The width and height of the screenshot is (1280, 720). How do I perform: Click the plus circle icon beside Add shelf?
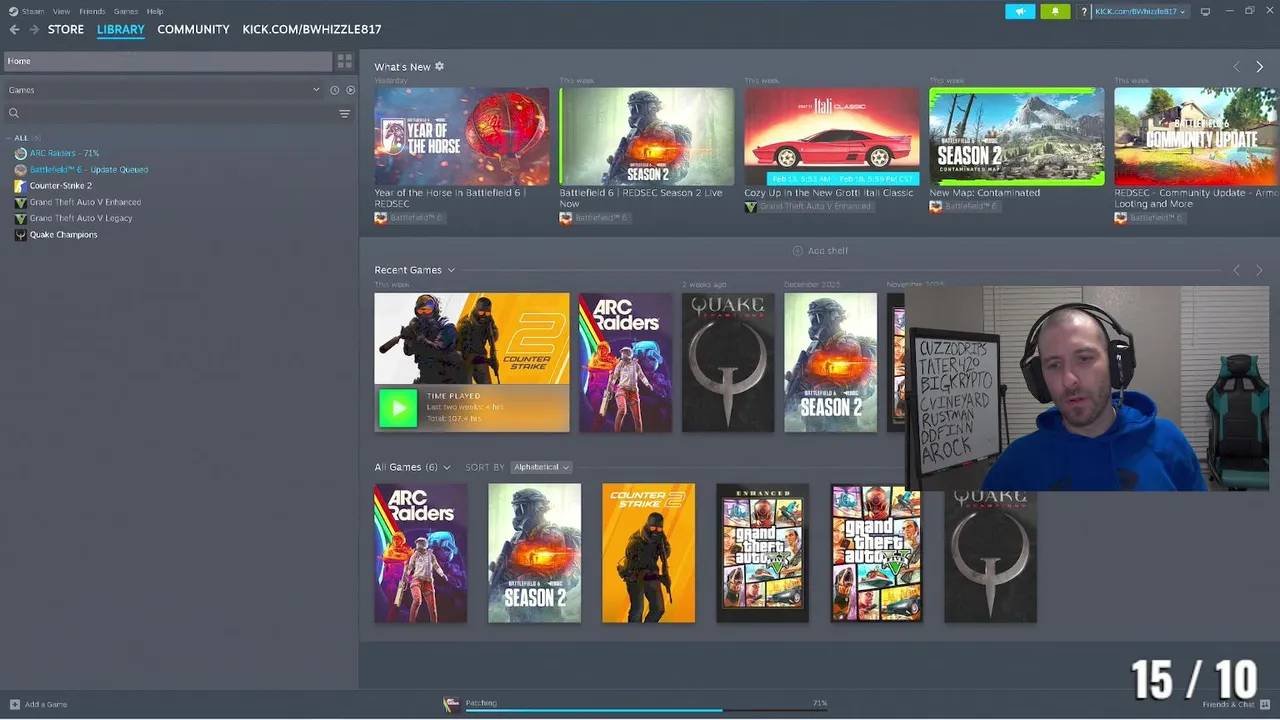pos(797,250)
